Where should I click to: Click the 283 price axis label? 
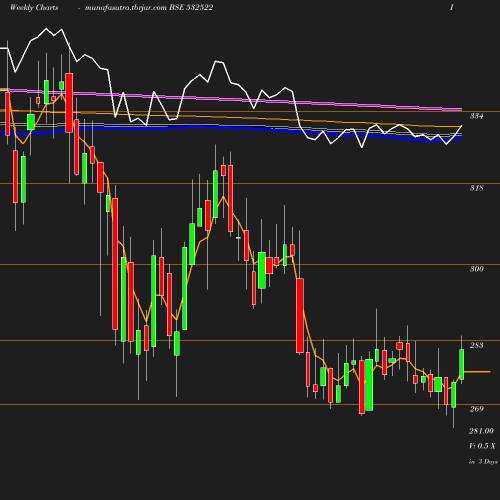click(476, 345)
